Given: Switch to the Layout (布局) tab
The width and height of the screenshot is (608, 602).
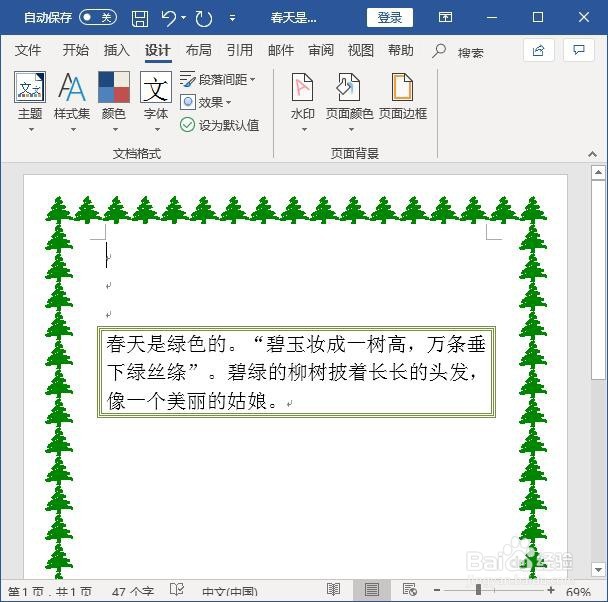Looking at the screenshot, I should (199, 50).
